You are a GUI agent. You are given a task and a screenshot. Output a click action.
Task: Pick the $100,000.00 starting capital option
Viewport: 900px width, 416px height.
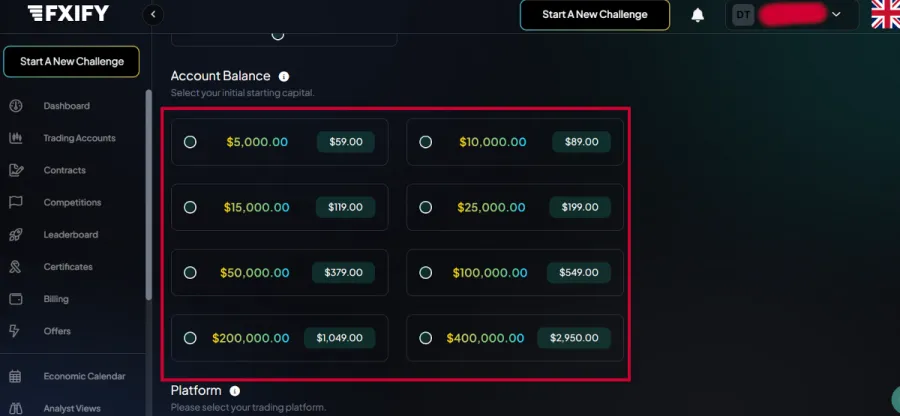(426, 272)
